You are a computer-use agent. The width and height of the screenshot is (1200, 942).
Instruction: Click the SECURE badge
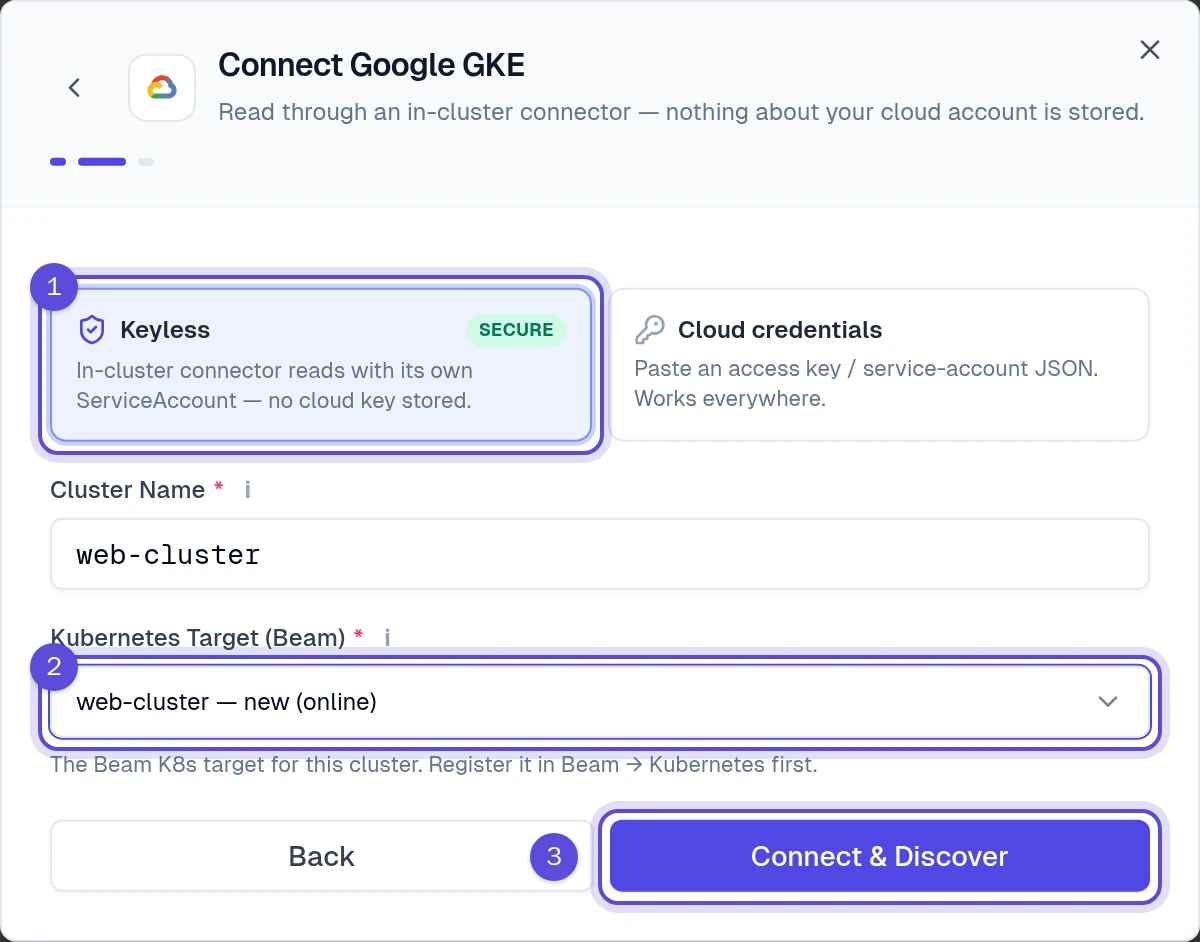pyautogui.click(x=516, y=330)
